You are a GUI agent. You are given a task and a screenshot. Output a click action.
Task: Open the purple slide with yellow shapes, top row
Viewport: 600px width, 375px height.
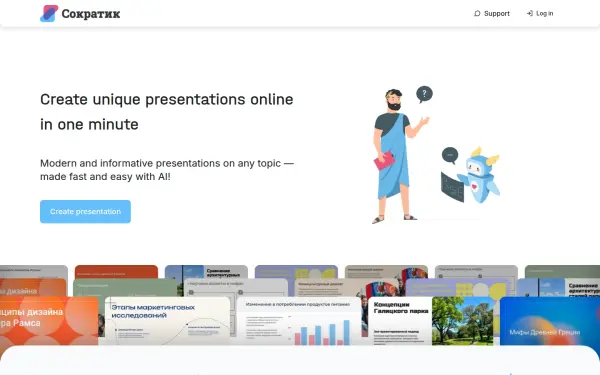[296, 272]
